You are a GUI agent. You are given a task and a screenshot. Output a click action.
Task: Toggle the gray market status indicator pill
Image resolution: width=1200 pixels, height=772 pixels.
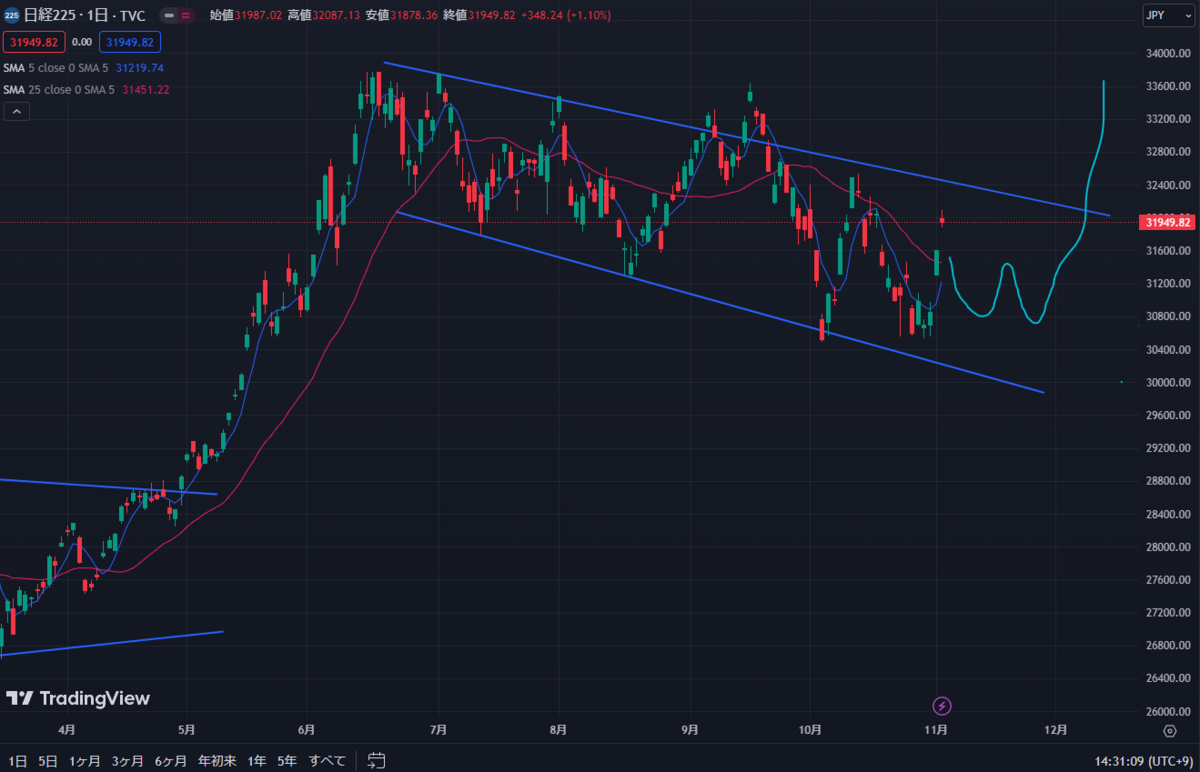pos(171,16)
